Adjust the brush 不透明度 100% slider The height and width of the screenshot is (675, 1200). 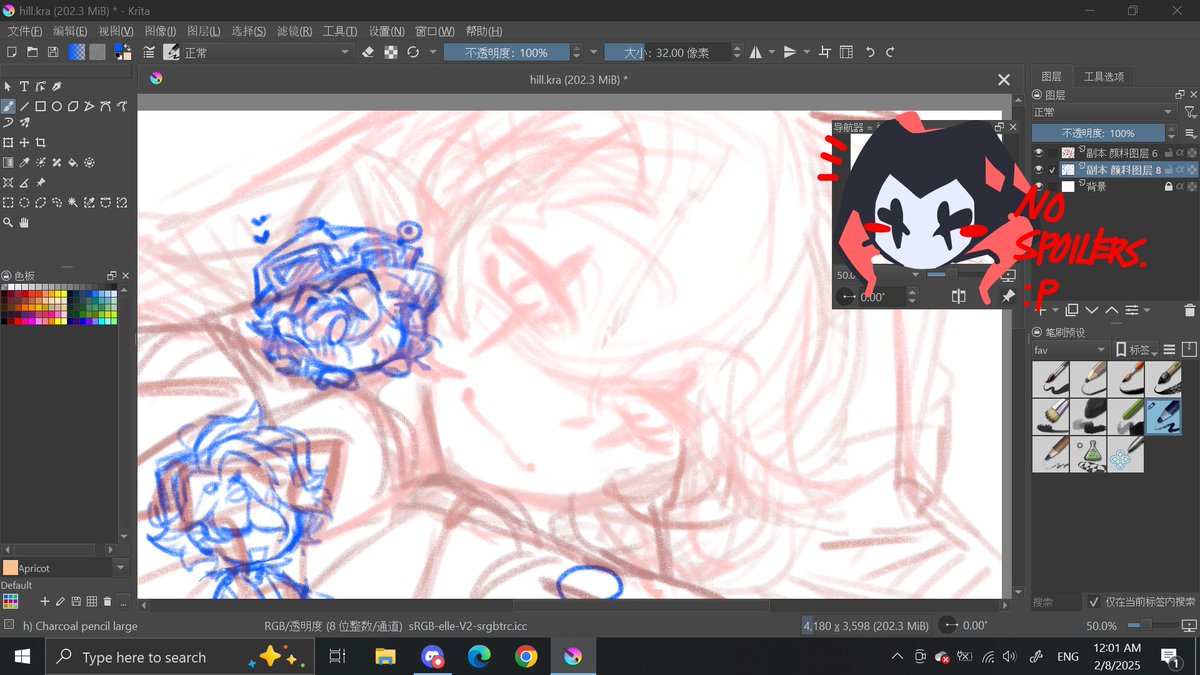tap(507, 52)
